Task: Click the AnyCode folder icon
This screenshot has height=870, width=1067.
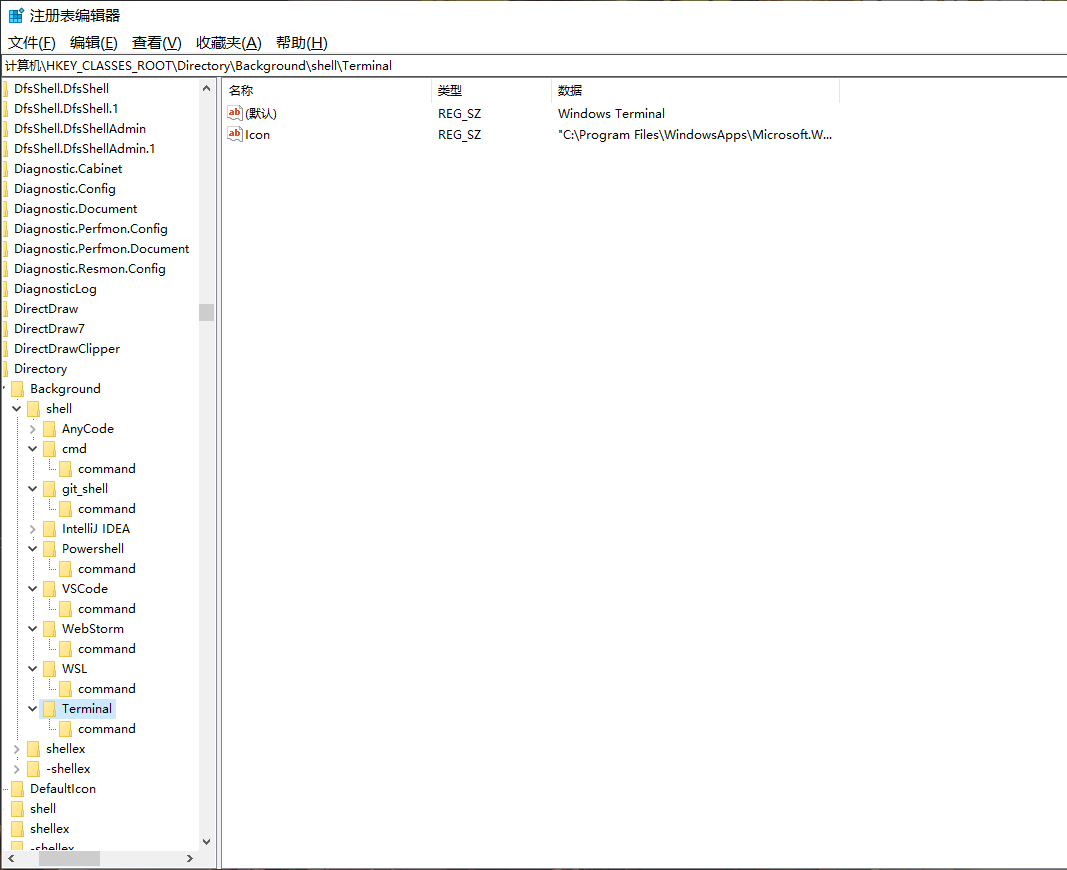Action: [x=49, y=429]
